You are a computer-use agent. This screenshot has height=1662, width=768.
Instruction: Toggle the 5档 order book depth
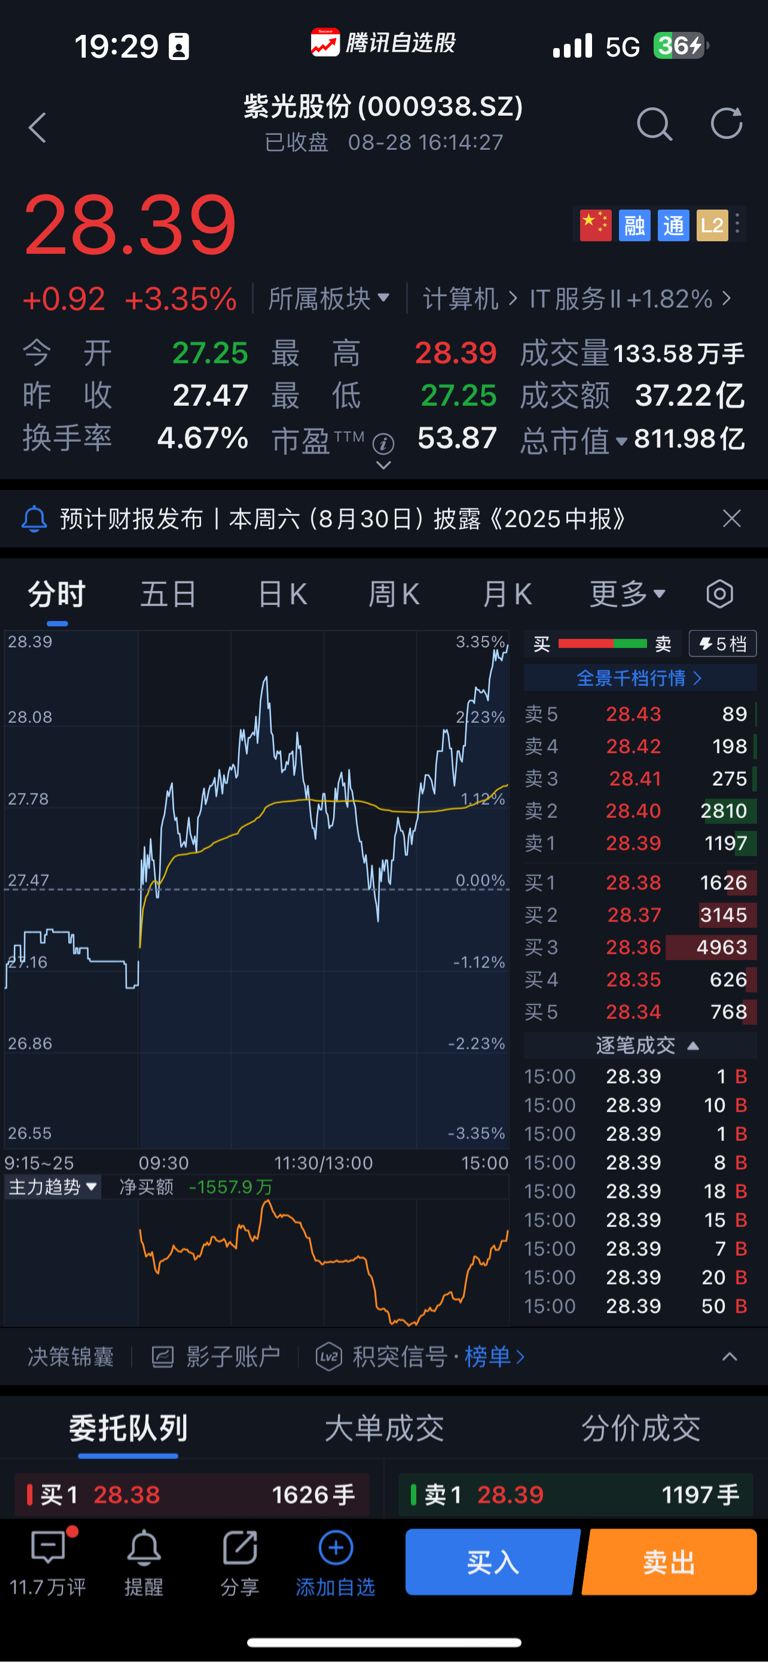click(x=723, y=644)
